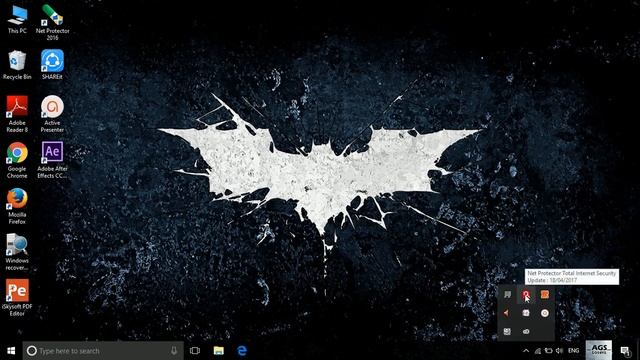Click the white square icon in overflow bottom row
Screen dimensions: 640x360
pyautogui.click(x=507, y=331)
